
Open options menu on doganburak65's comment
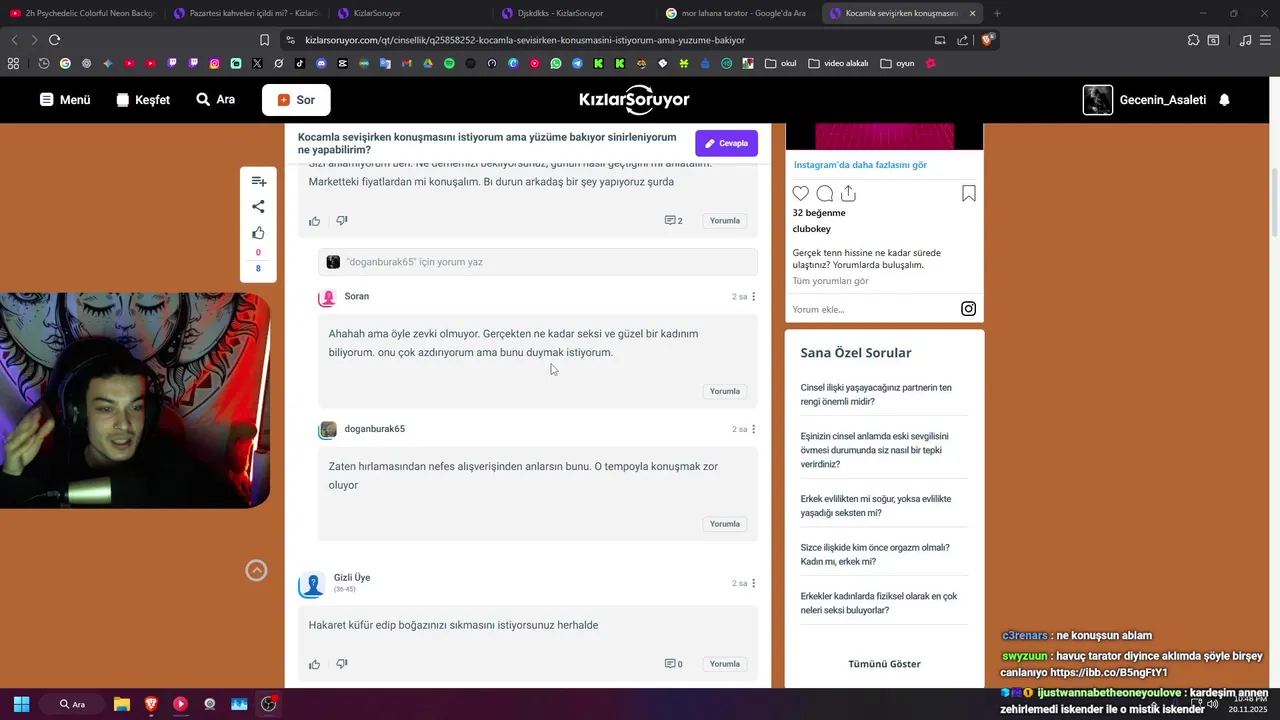754,429
